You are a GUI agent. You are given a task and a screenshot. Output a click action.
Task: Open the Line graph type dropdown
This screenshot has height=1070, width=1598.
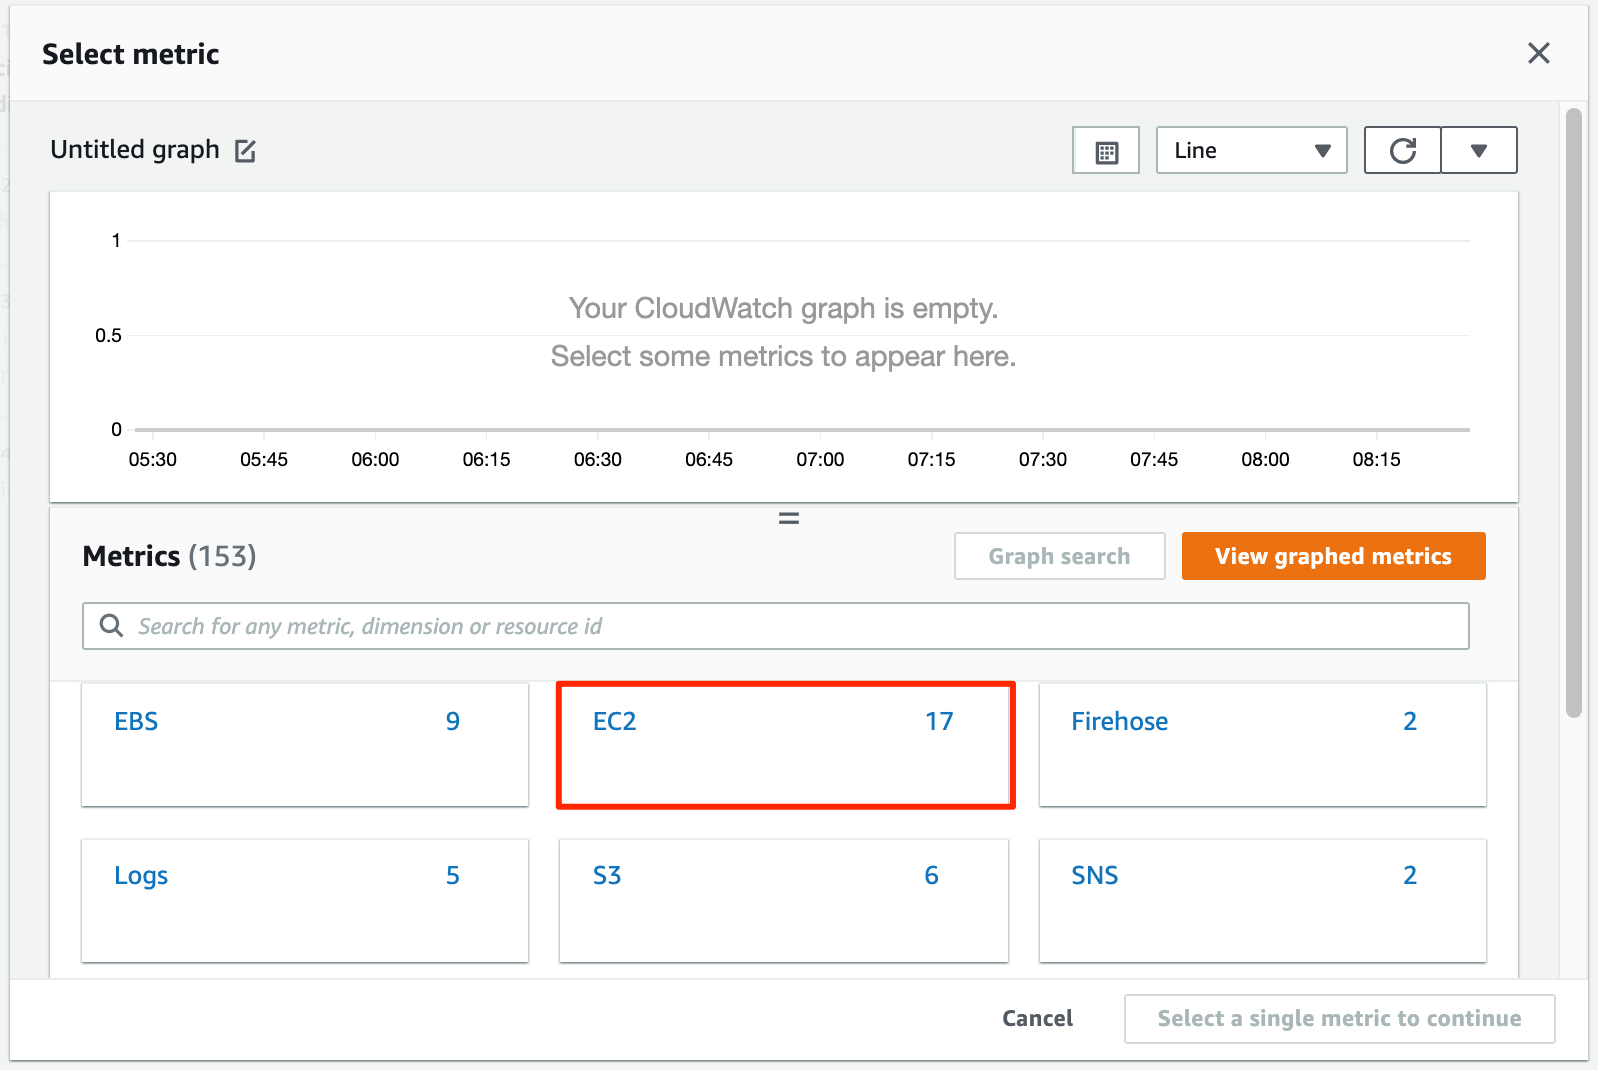pos(1252,151)
